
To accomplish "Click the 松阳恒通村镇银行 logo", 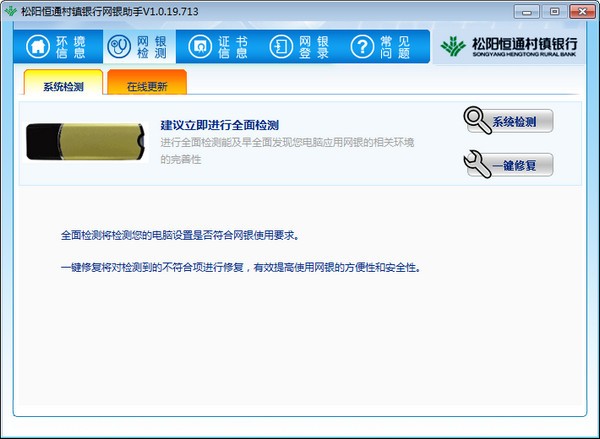I will coord(509,47).
